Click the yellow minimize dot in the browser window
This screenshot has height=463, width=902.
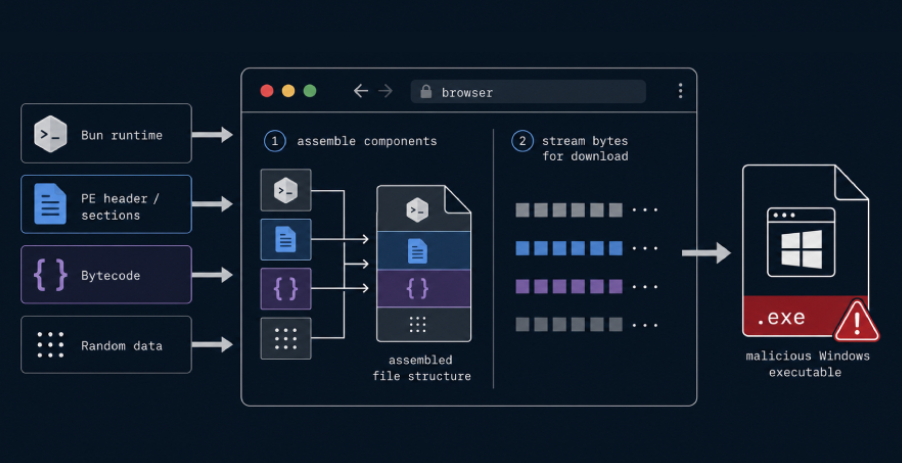tap(288, 91)
